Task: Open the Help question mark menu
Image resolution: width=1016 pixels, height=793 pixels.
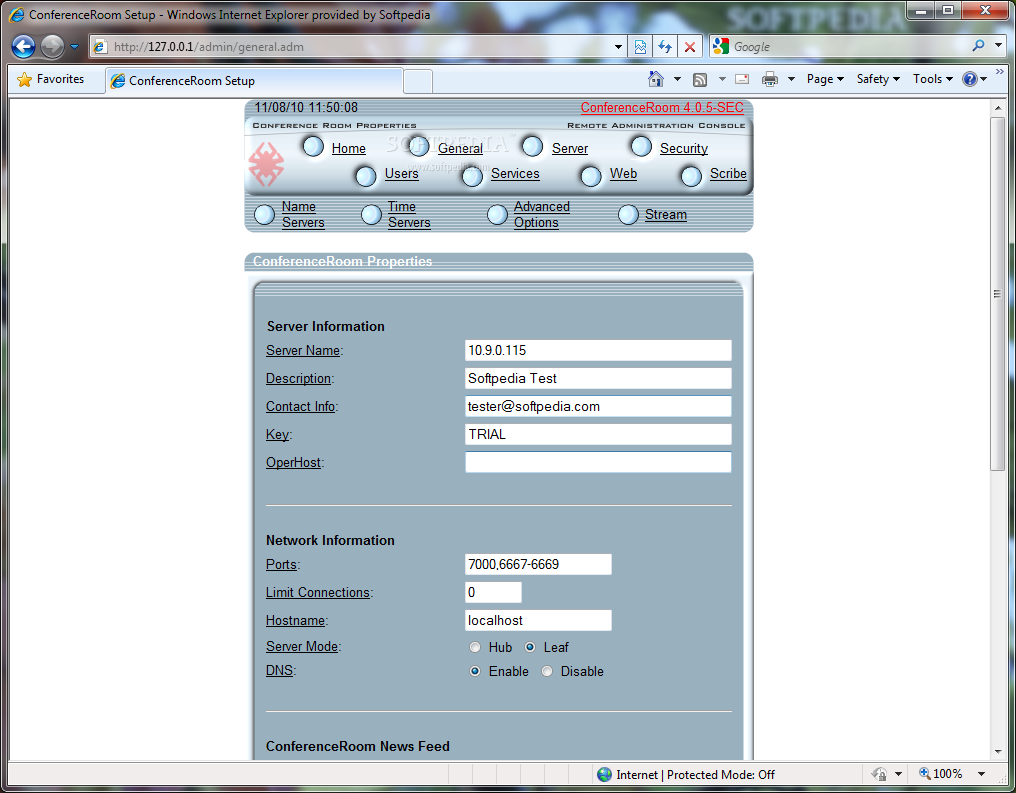Action: tap(974, 79)
